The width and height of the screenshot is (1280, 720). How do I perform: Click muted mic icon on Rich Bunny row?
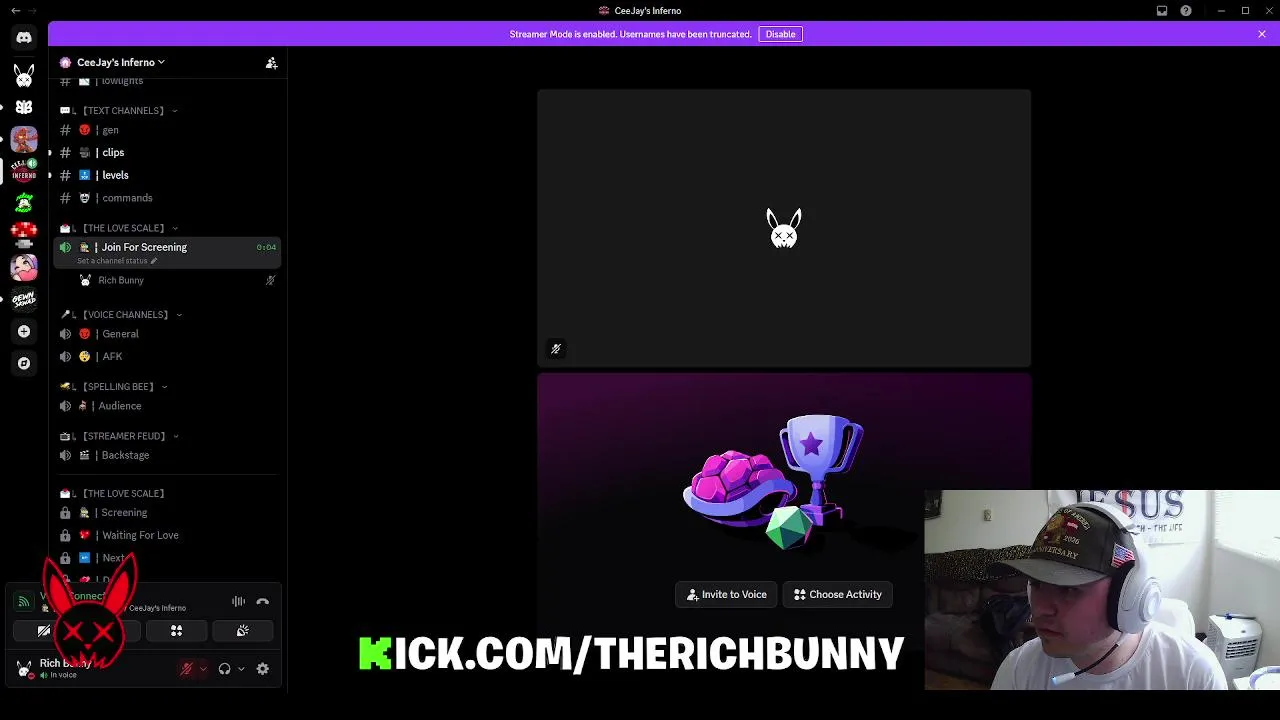(x=270, y=281)
